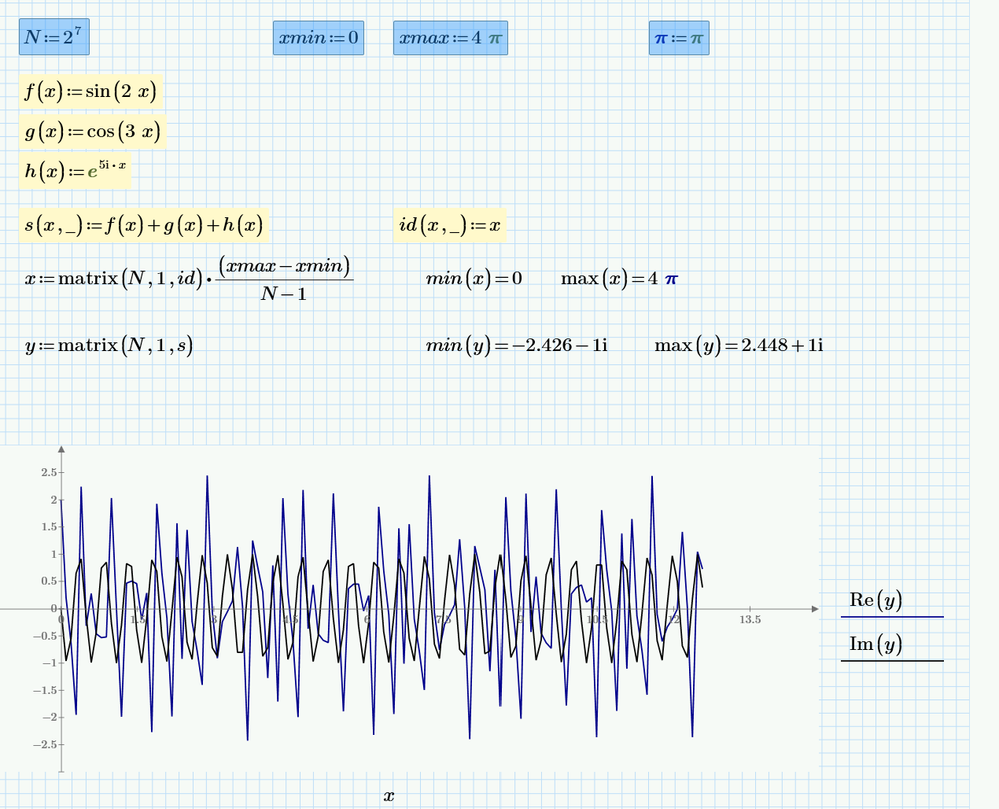Click the id(x,_):=x definition
Viewport: 999px width, 809px height.
pyautogui.click(x=450, y=227)
